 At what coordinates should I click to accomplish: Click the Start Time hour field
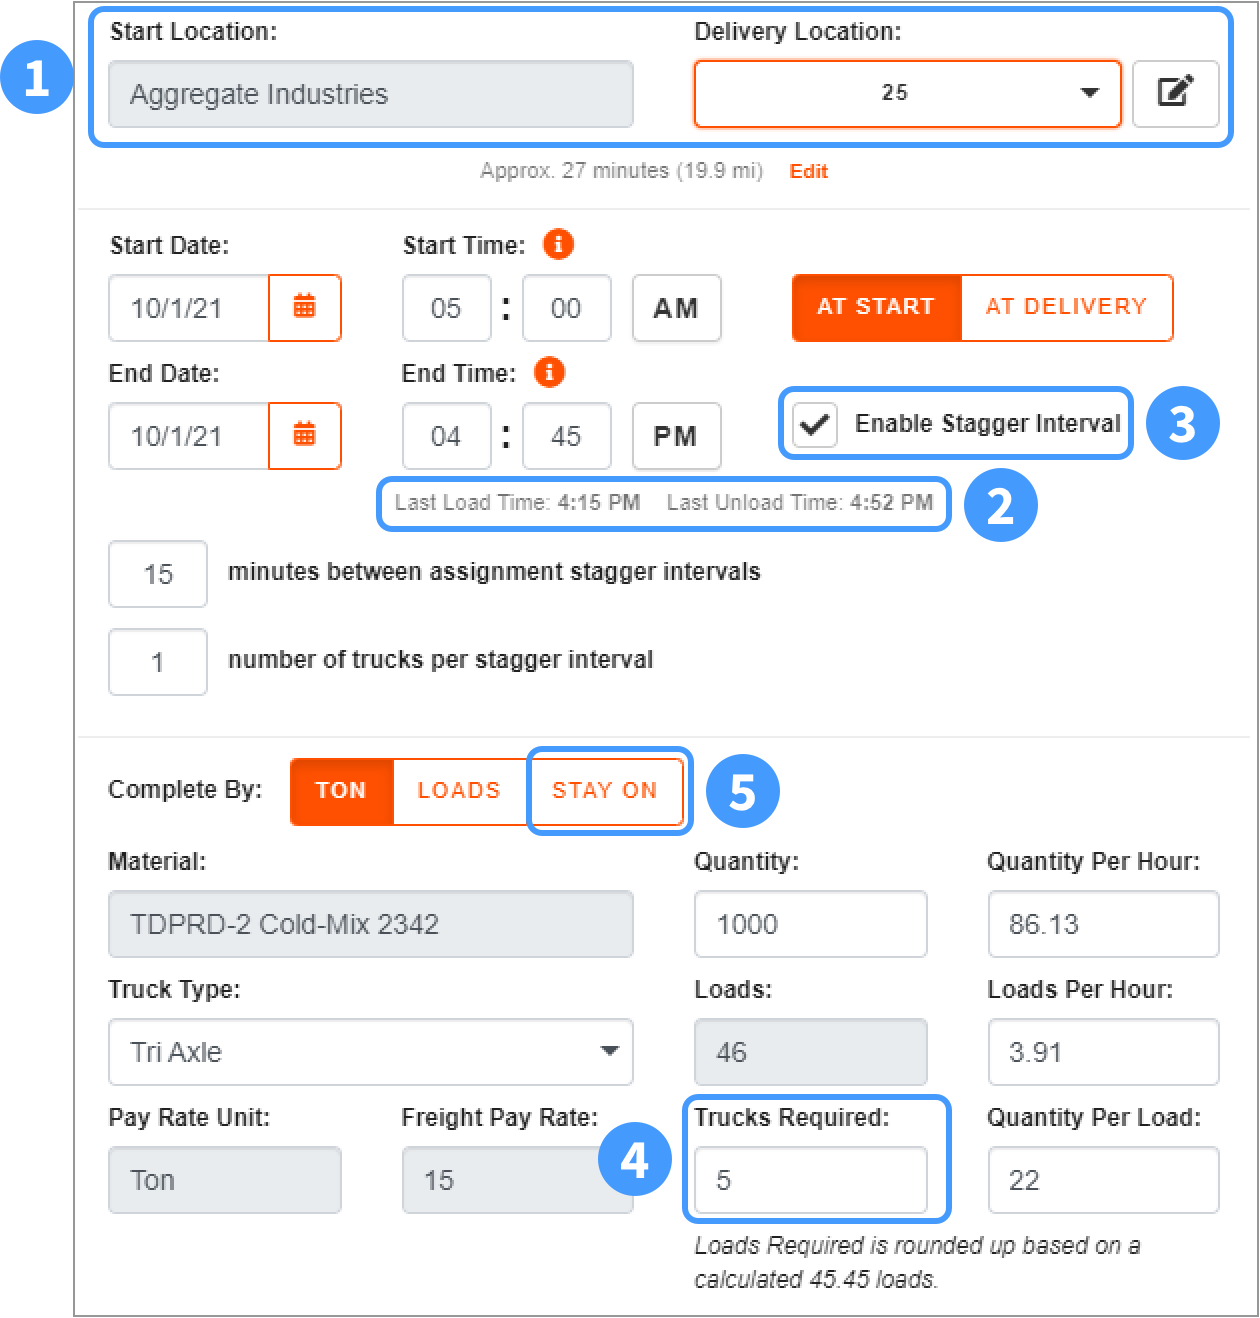[446, 308]
